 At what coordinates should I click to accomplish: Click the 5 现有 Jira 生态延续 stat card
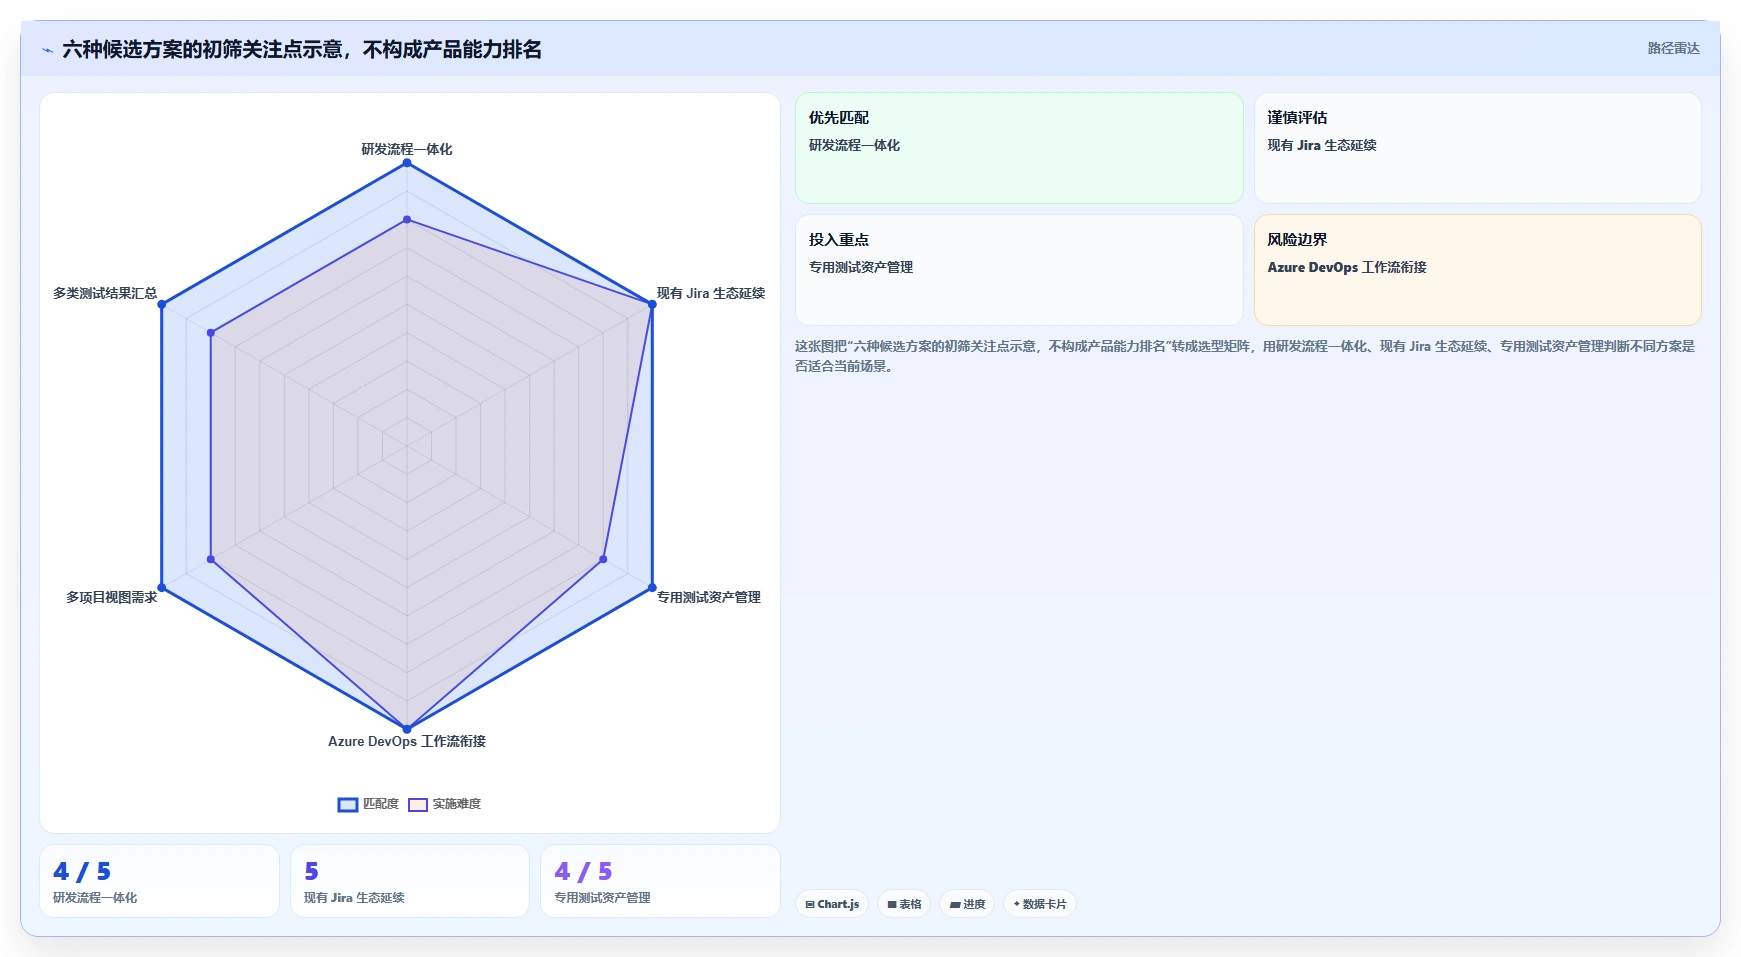point(410,881)
